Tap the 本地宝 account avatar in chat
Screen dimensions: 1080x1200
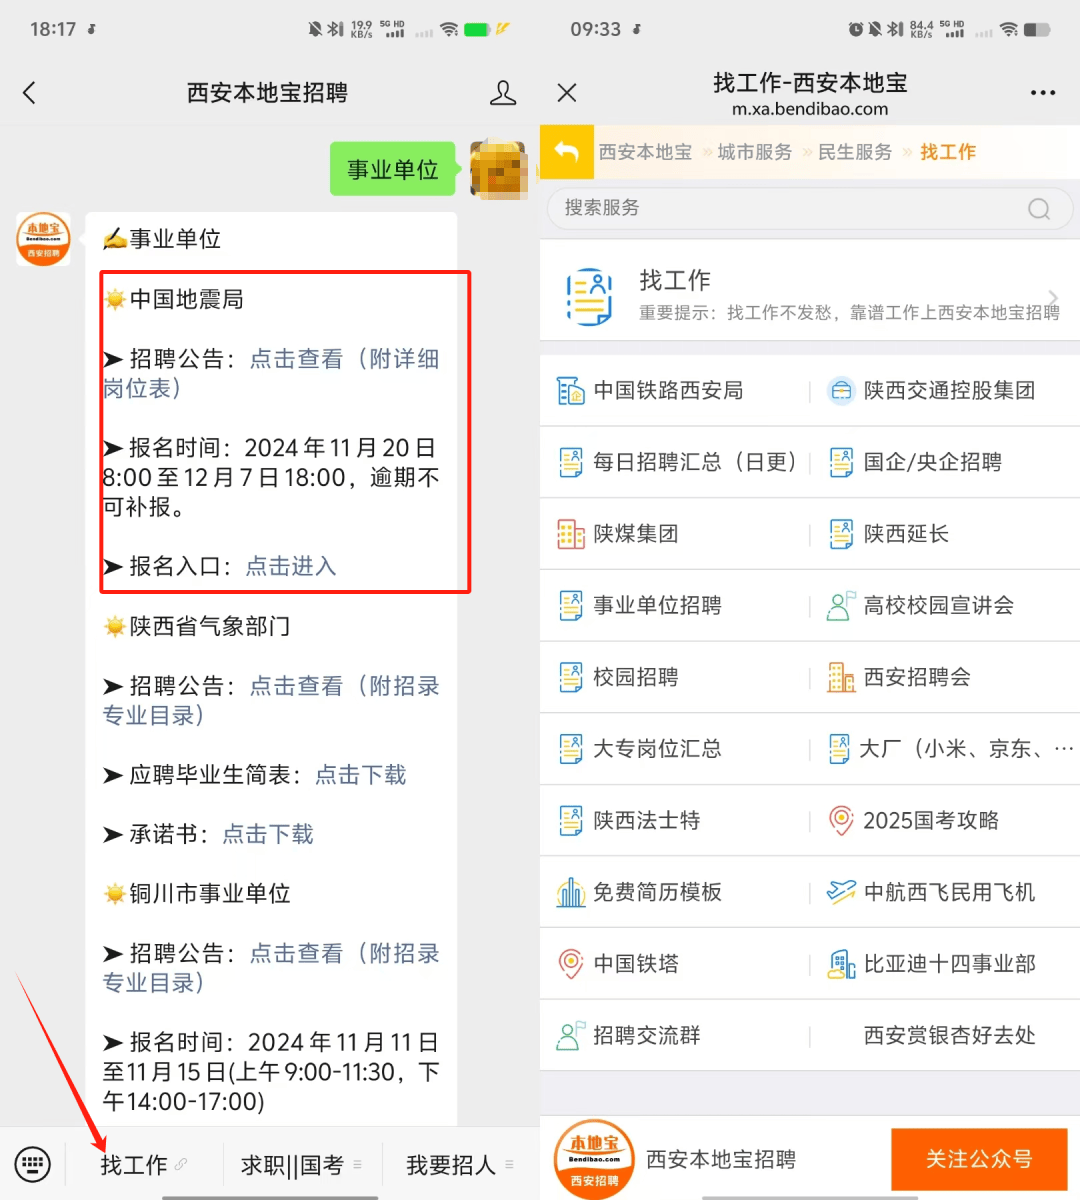click(43, 239)
